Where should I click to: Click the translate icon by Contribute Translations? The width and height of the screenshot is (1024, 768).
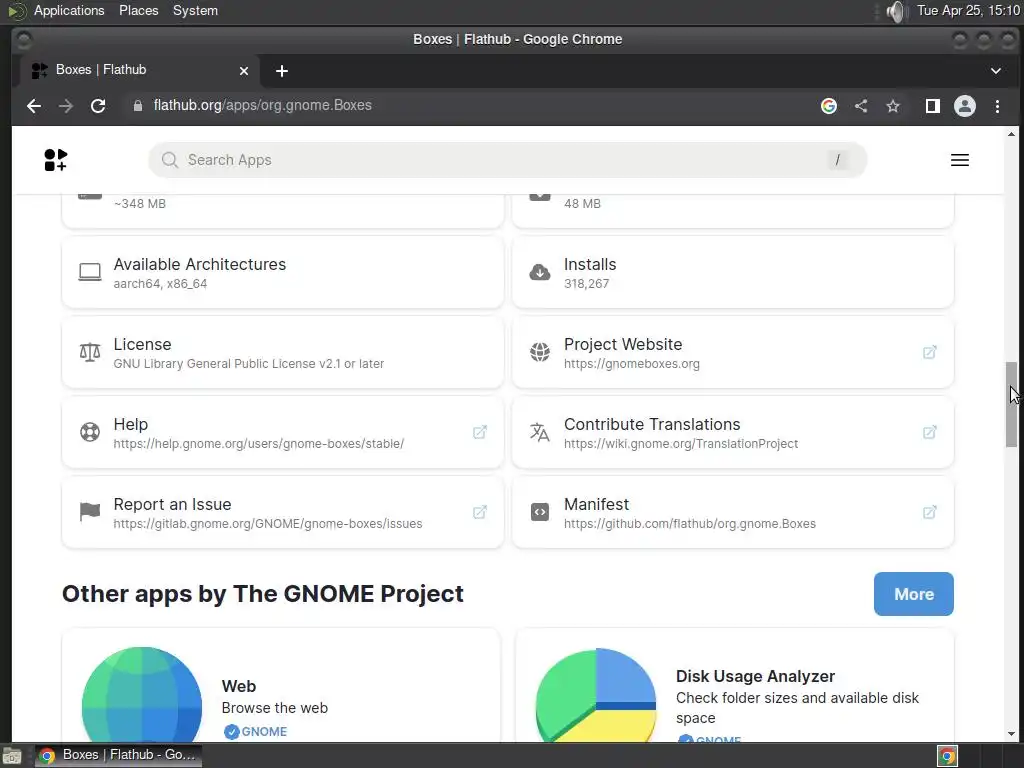pos(540,432)
